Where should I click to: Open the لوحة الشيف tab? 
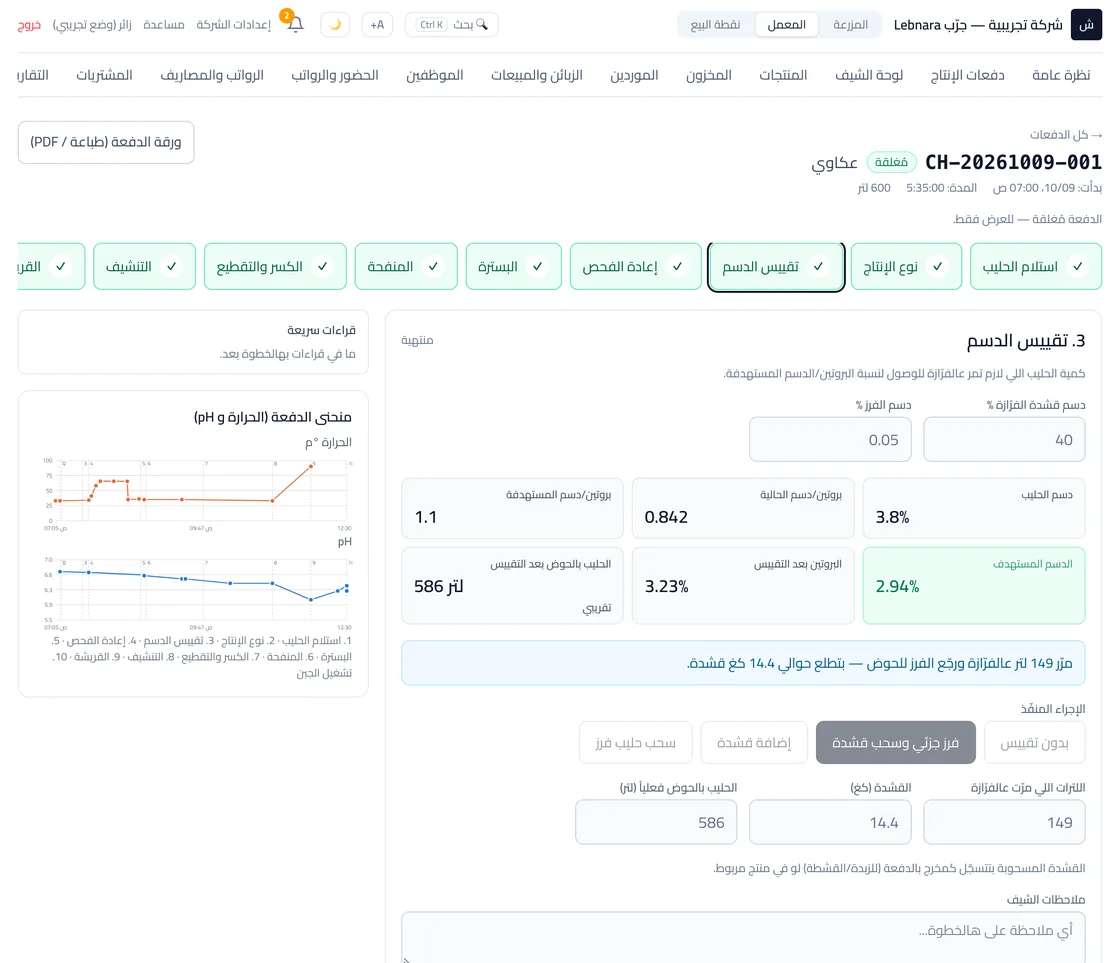point(869,75)
